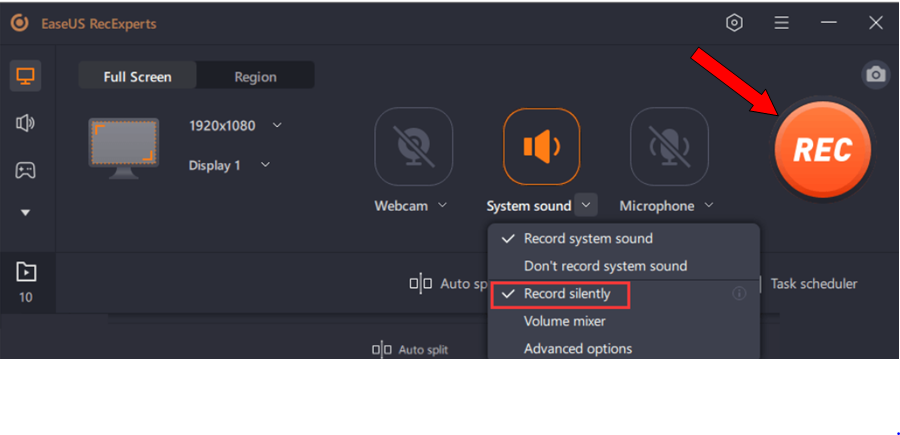The width and height of the screenshot is (900, 435).
Task: Open Task scheduler
Action: click(x=813, y=284)
